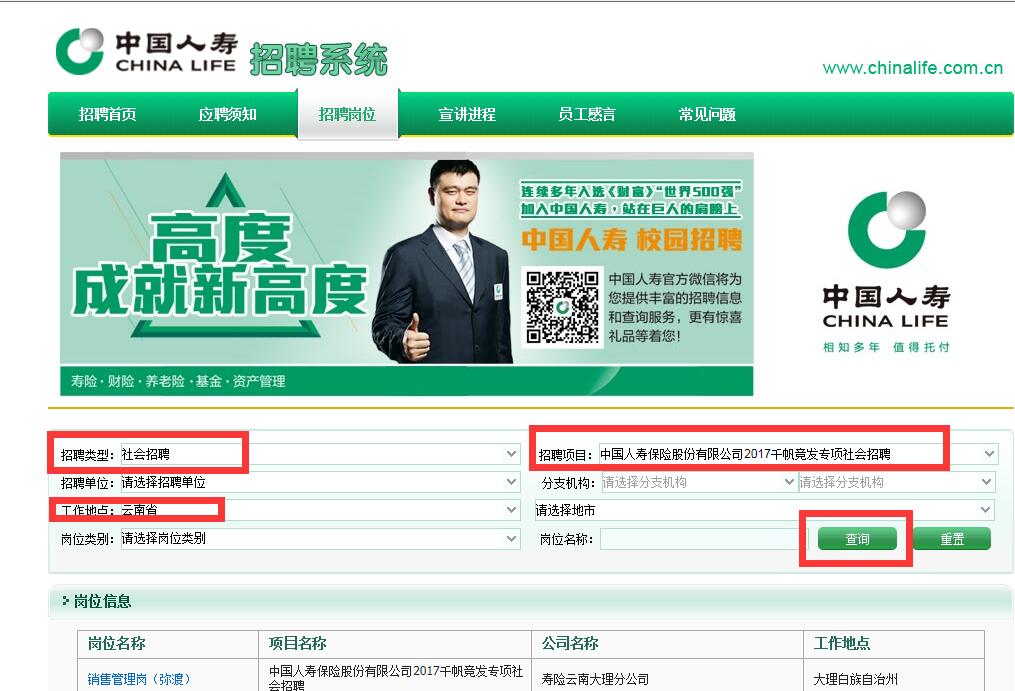Image resolution: width=1015 pixels, height=691 pixels.
Task: Click the arrow icon beside 岗位信息
Action: [x=65, y=602]
